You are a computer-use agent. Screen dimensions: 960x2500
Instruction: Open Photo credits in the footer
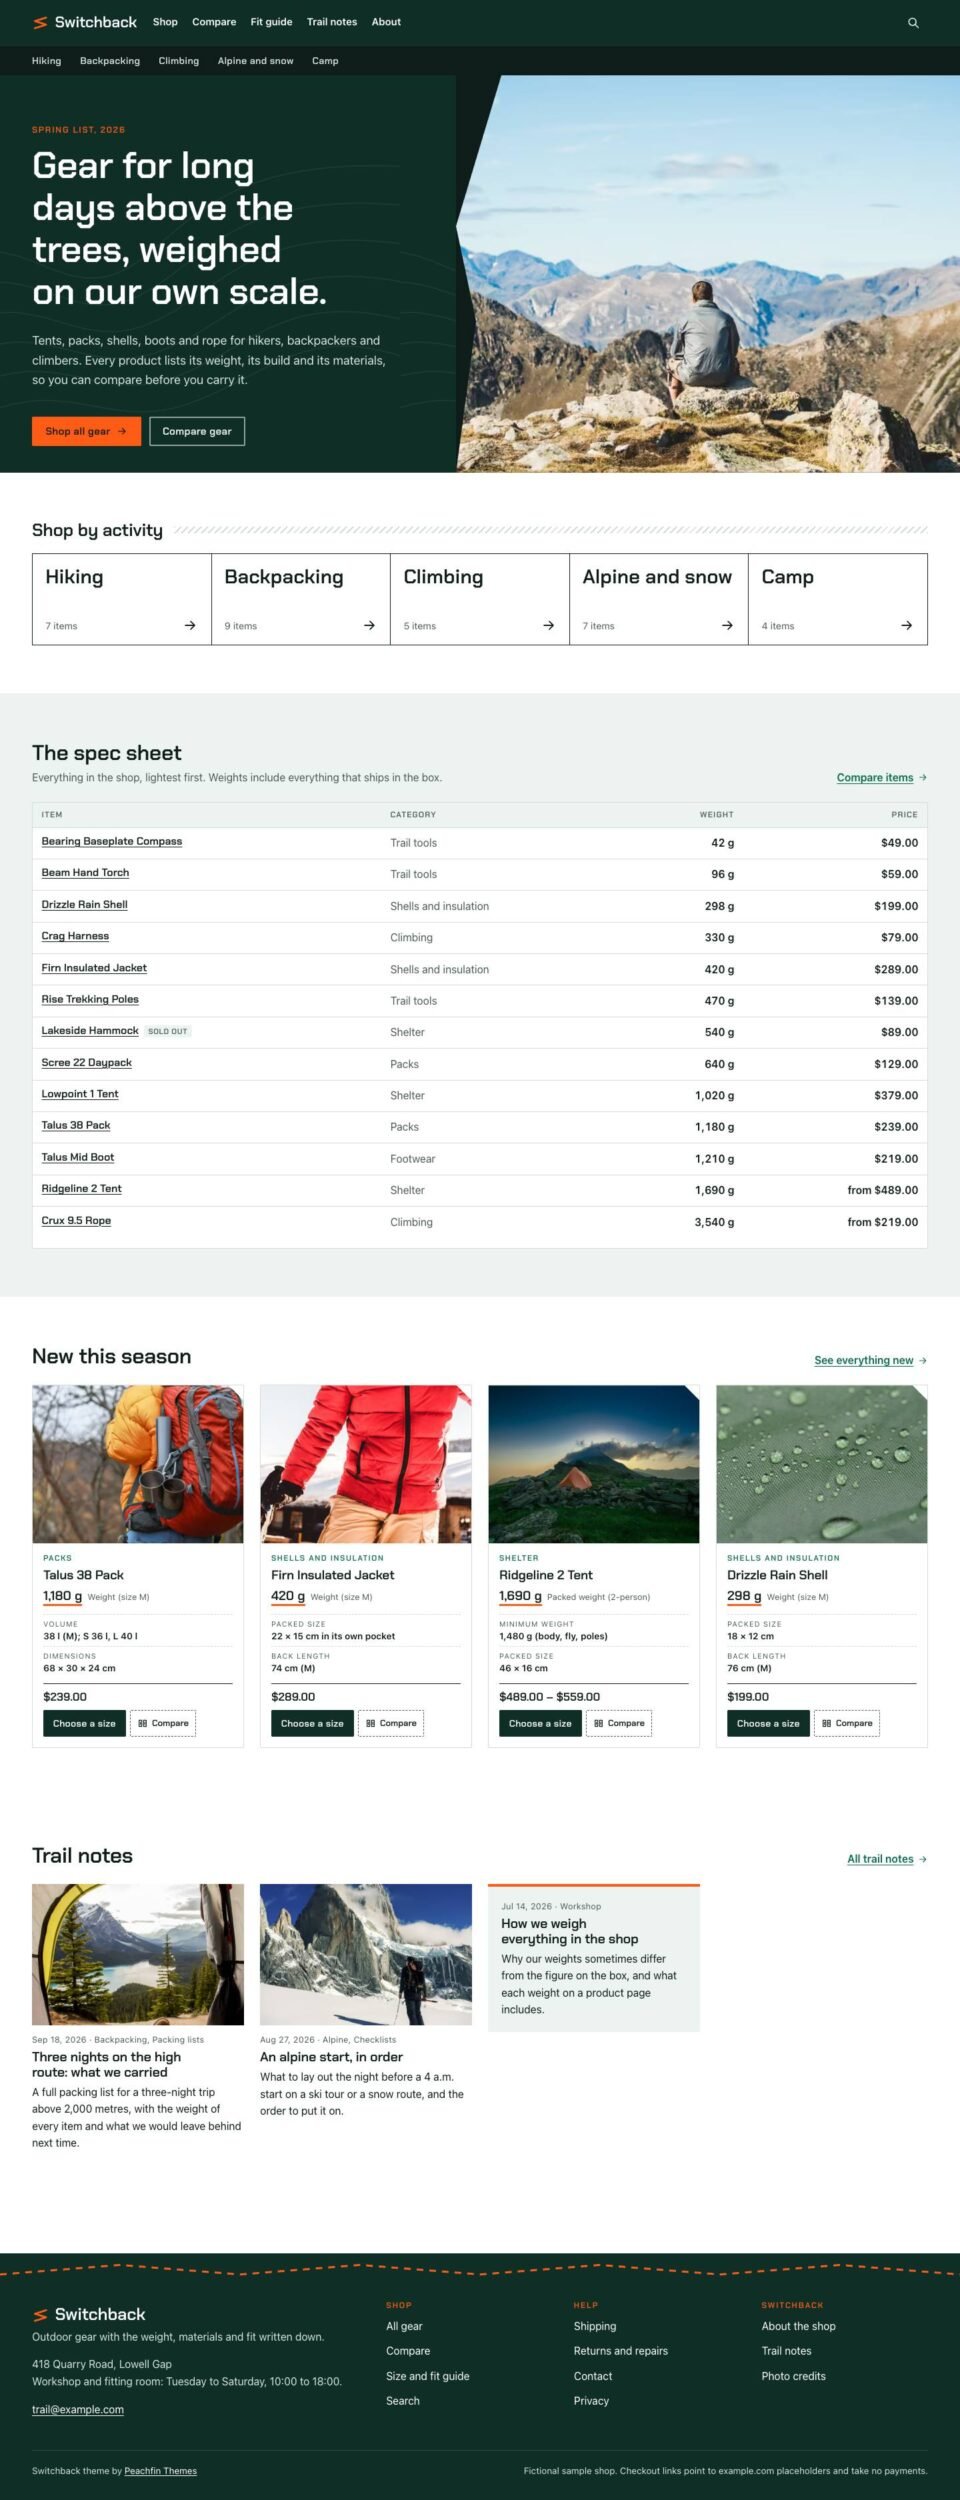pyautogui.click(x=794, y=2377)
